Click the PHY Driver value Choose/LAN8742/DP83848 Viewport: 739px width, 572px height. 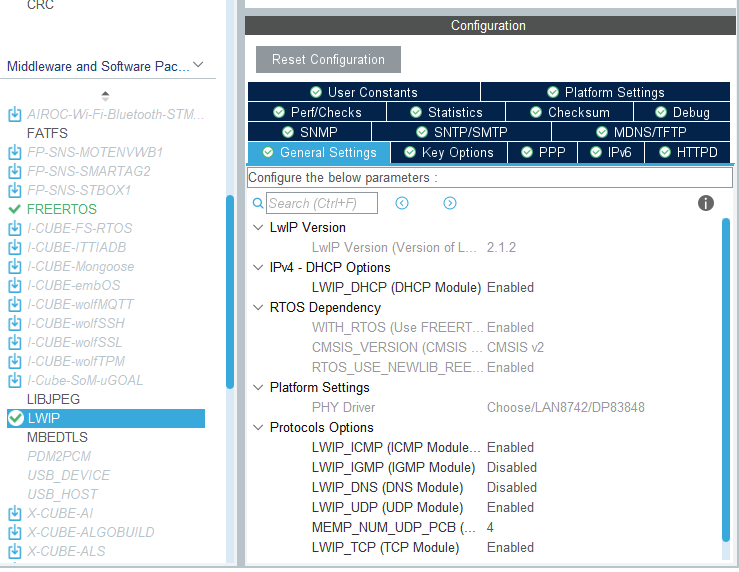pyautogui.click(x=566, y=407)
